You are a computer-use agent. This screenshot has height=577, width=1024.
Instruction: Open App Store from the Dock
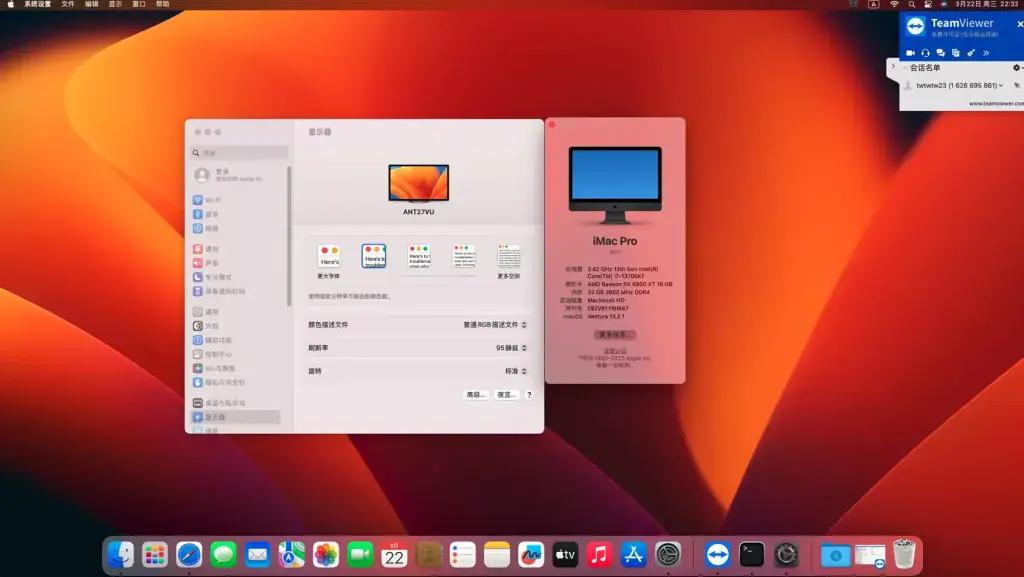[633, 555]
